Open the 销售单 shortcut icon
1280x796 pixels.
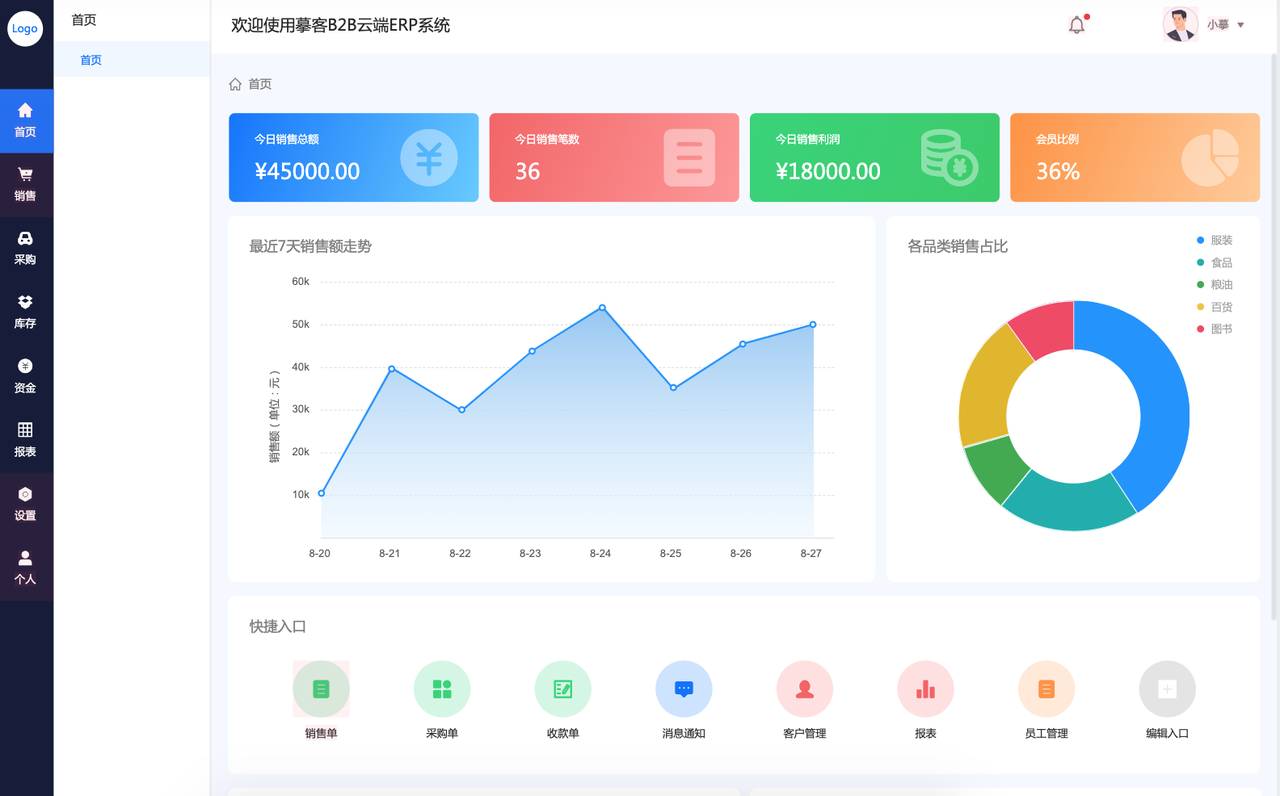(x=321, y=689)
